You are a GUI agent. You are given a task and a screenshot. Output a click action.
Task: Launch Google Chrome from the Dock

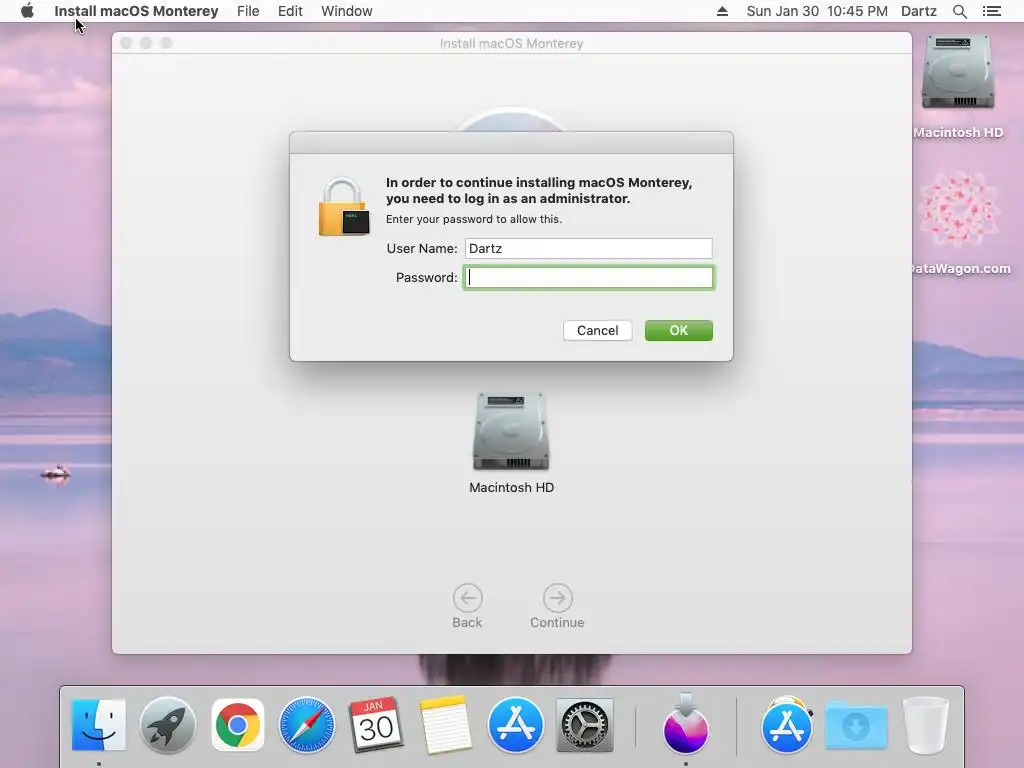pos(238,725)
